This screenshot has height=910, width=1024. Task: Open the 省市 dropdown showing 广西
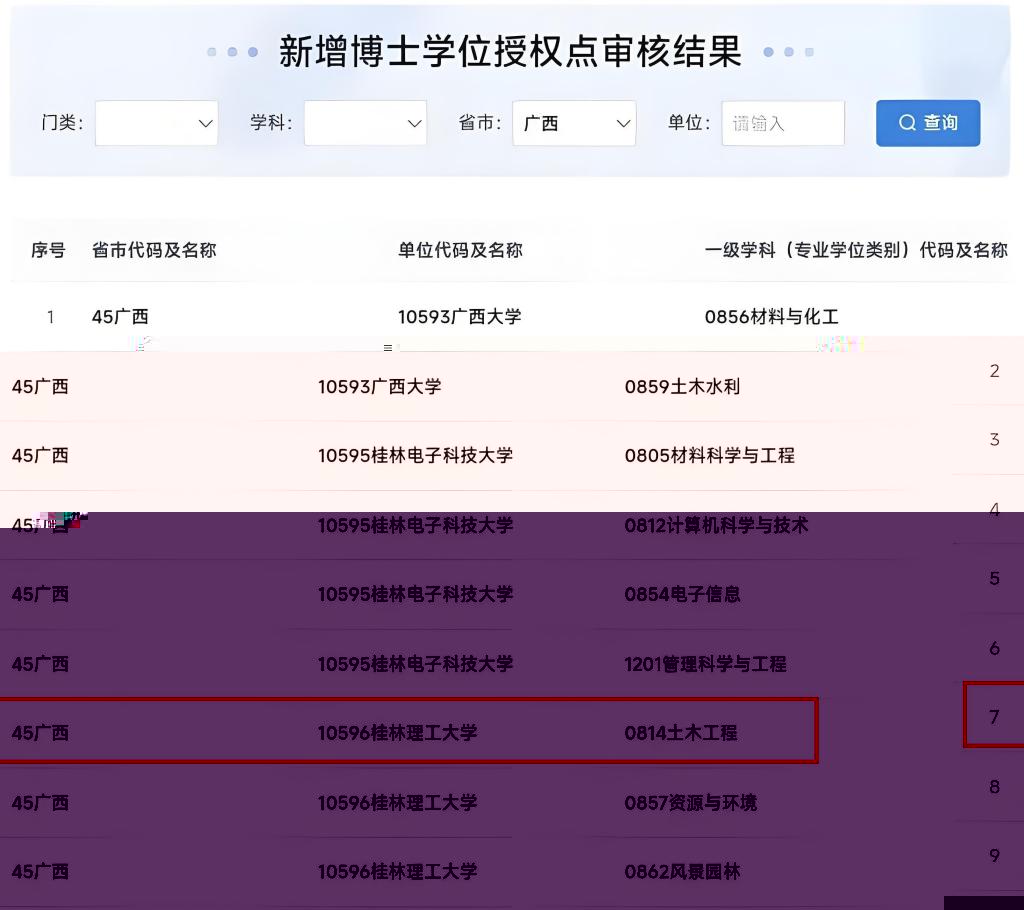click(x=574, y=123)
